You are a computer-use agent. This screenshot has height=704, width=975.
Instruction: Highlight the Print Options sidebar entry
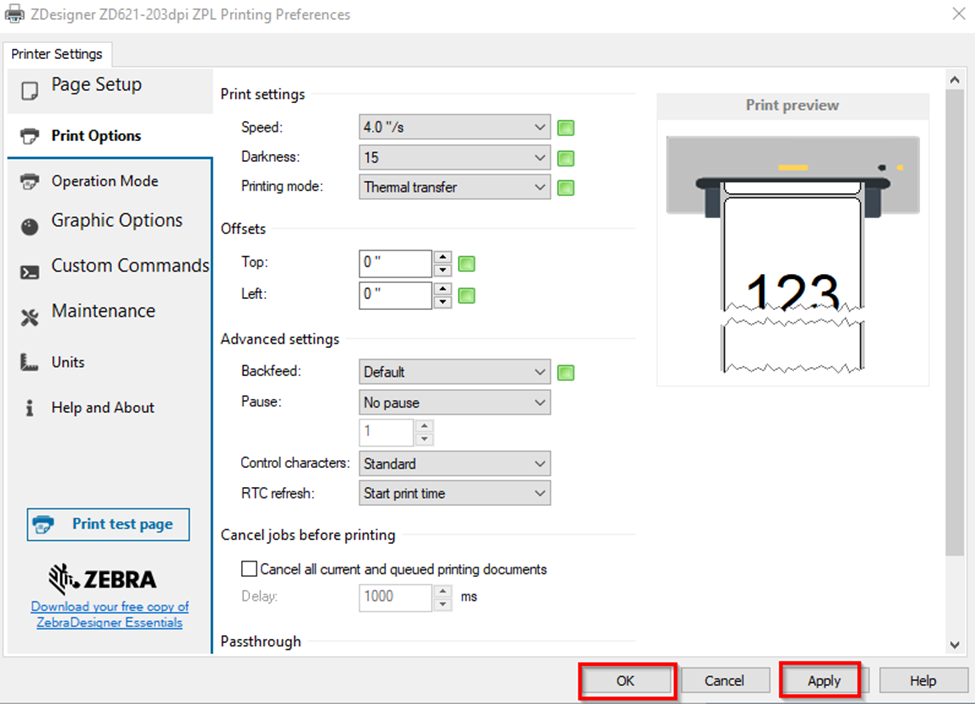[x=96, y=135]
